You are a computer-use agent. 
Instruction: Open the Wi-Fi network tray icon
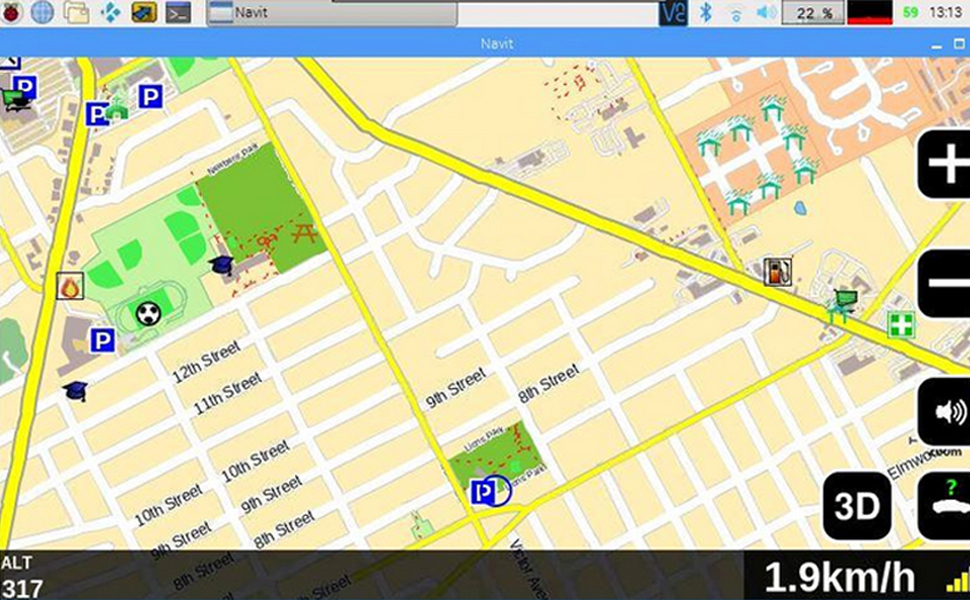(x=736, y=14)
